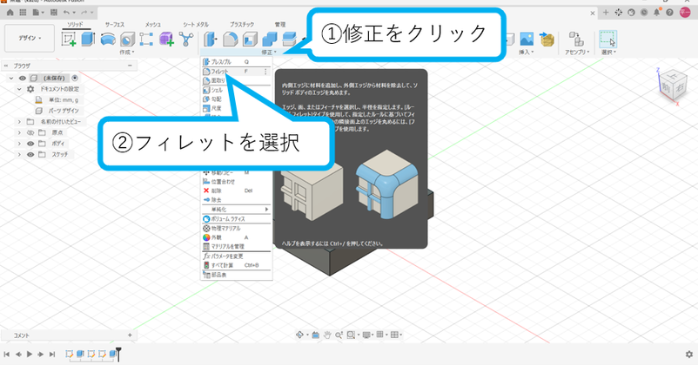Select the Extrude tool icon

[x=88, y=39]
